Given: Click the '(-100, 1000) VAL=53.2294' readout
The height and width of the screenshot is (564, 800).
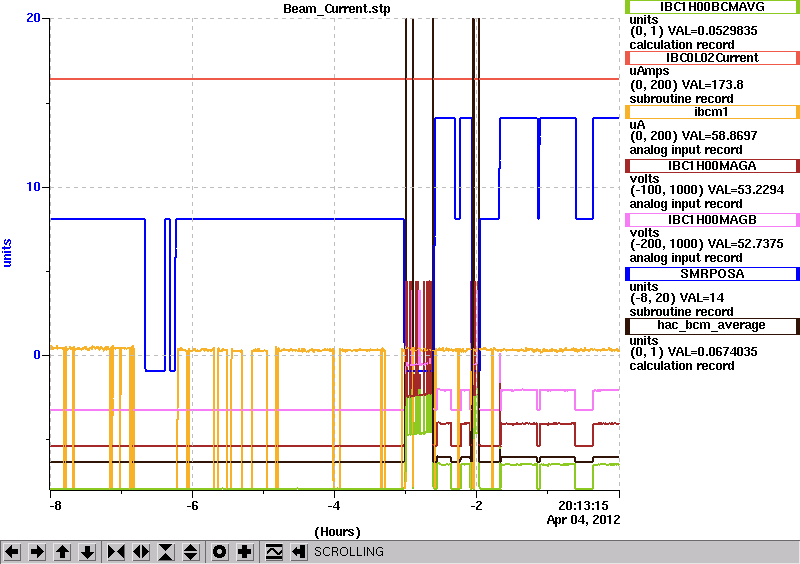Looking at the screenshot, I should (706, 190).
